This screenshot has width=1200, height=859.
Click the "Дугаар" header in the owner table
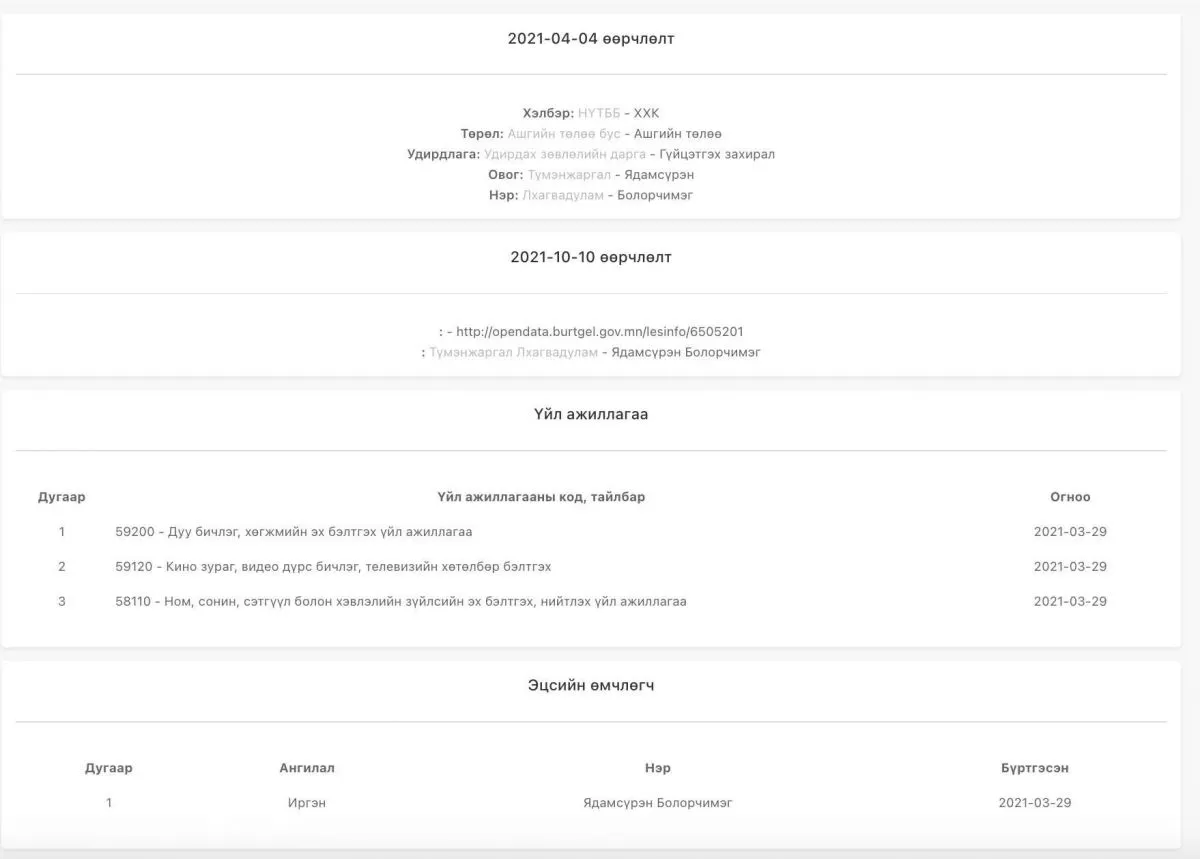[x=109, y=768]
